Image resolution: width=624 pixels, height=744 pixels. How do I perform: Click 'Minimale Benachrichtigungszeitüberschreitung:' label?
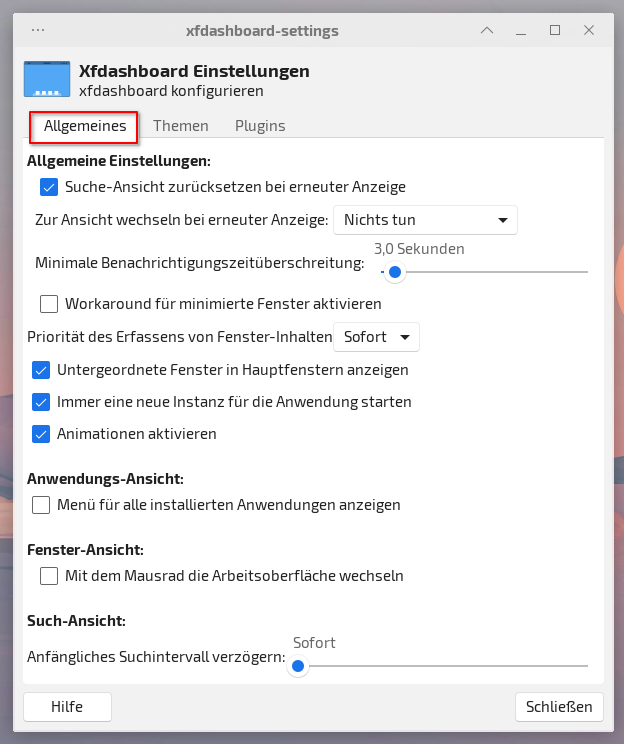(200, 262)
